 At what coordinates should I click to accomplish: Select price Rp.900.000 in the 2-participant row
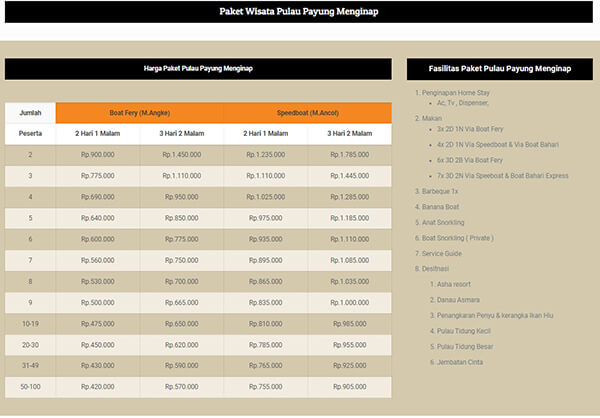(x=98, y=155)
